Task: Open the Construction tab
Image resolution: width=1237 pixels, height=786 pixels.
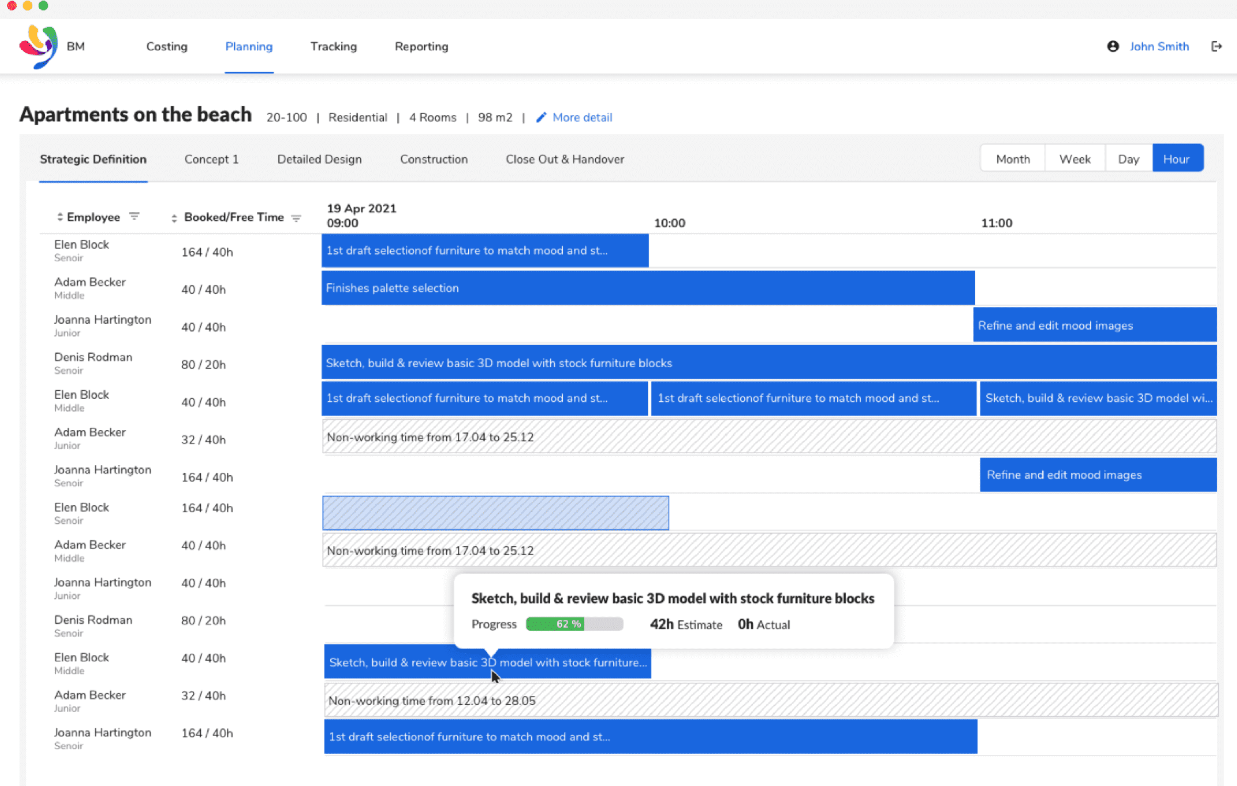Action: coord(434,159)
